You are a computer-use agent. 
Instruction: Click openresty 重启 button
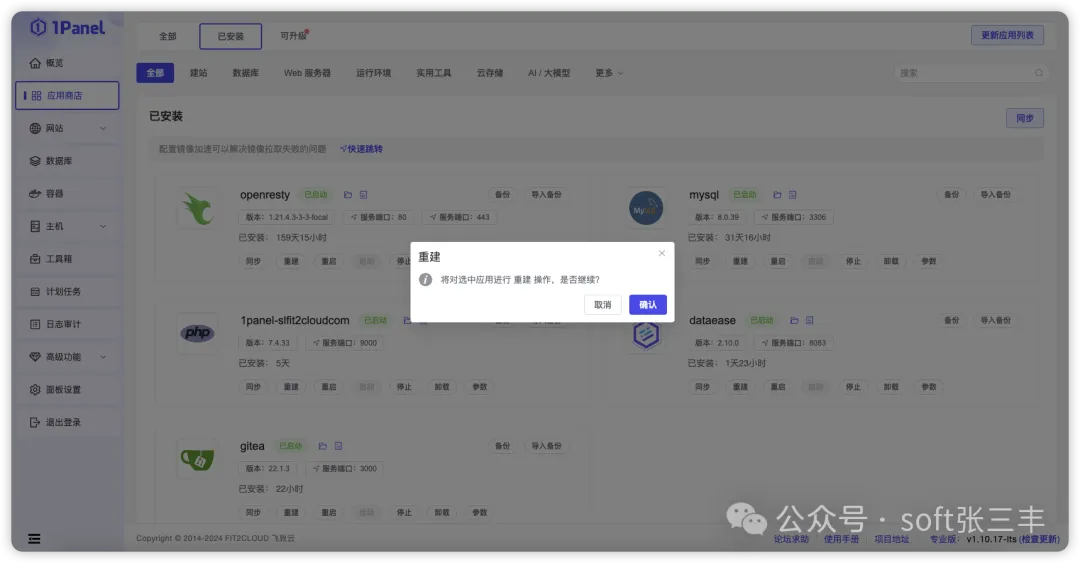pos(329,261)
